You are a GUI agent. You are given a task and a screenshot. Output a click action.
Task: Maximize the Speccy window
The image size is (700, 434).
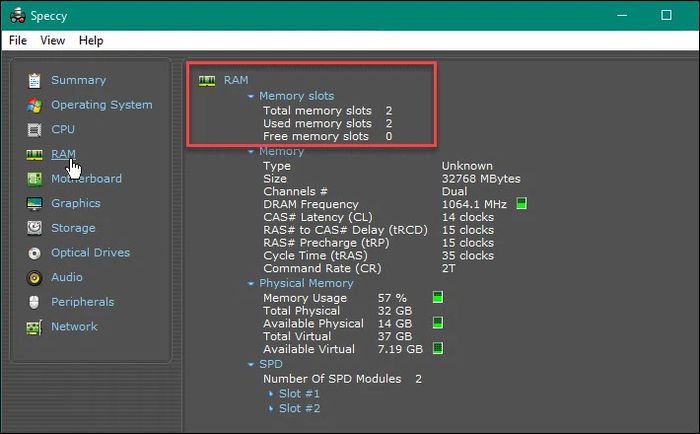click(666, 15)
